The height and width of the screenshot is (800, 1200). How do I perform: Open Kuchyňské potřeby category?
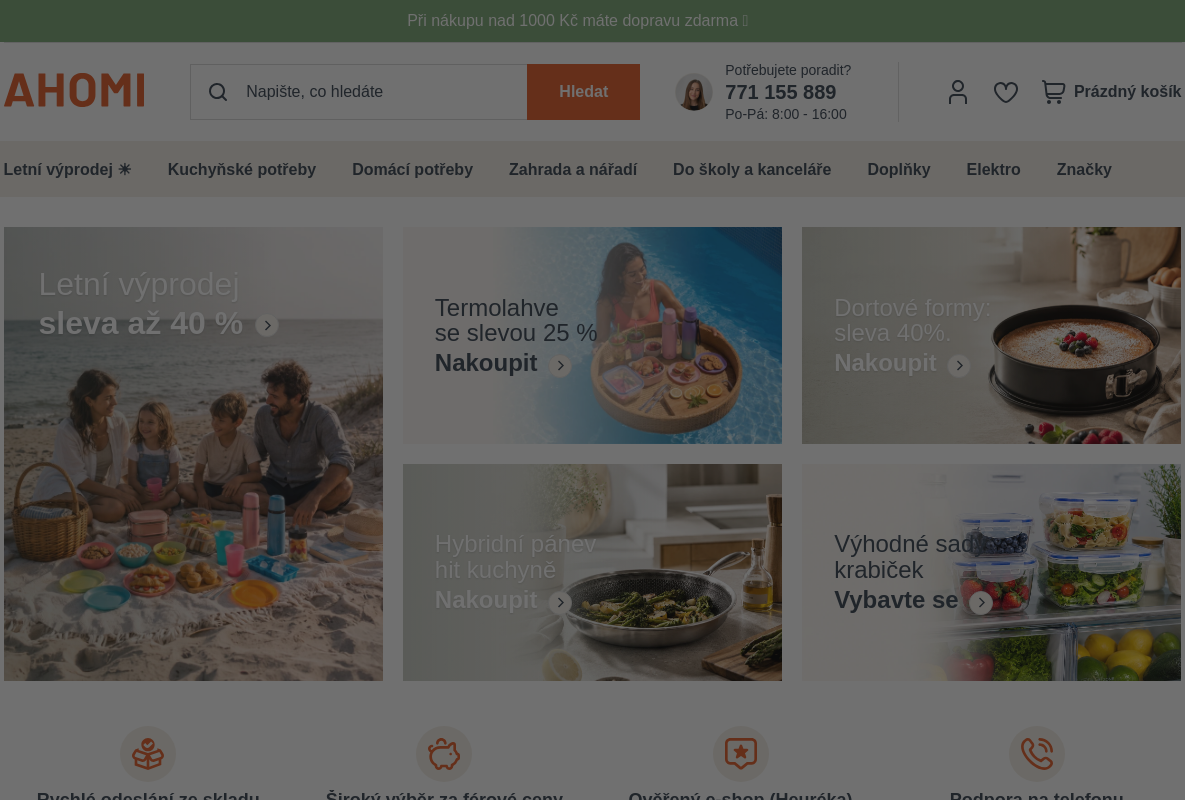point(242,170)
